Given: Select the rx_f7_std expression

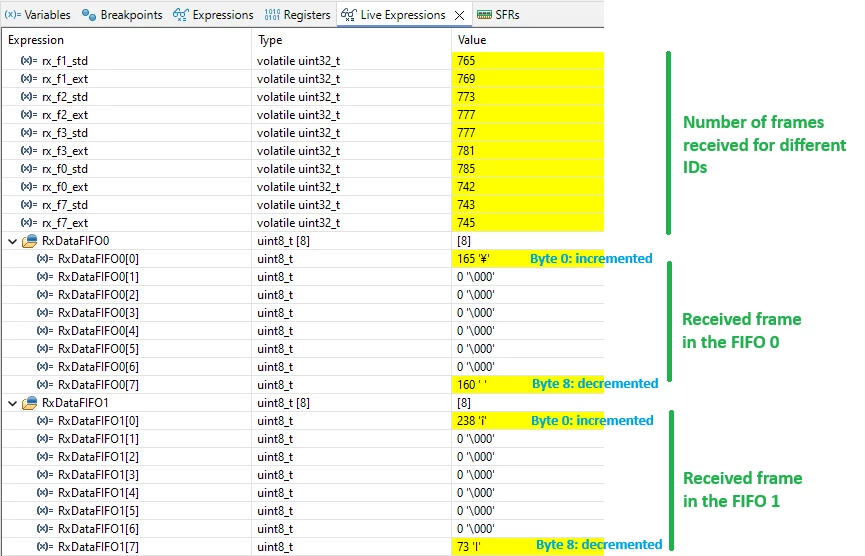Looking at the screenshot, I should coord(65,205).
